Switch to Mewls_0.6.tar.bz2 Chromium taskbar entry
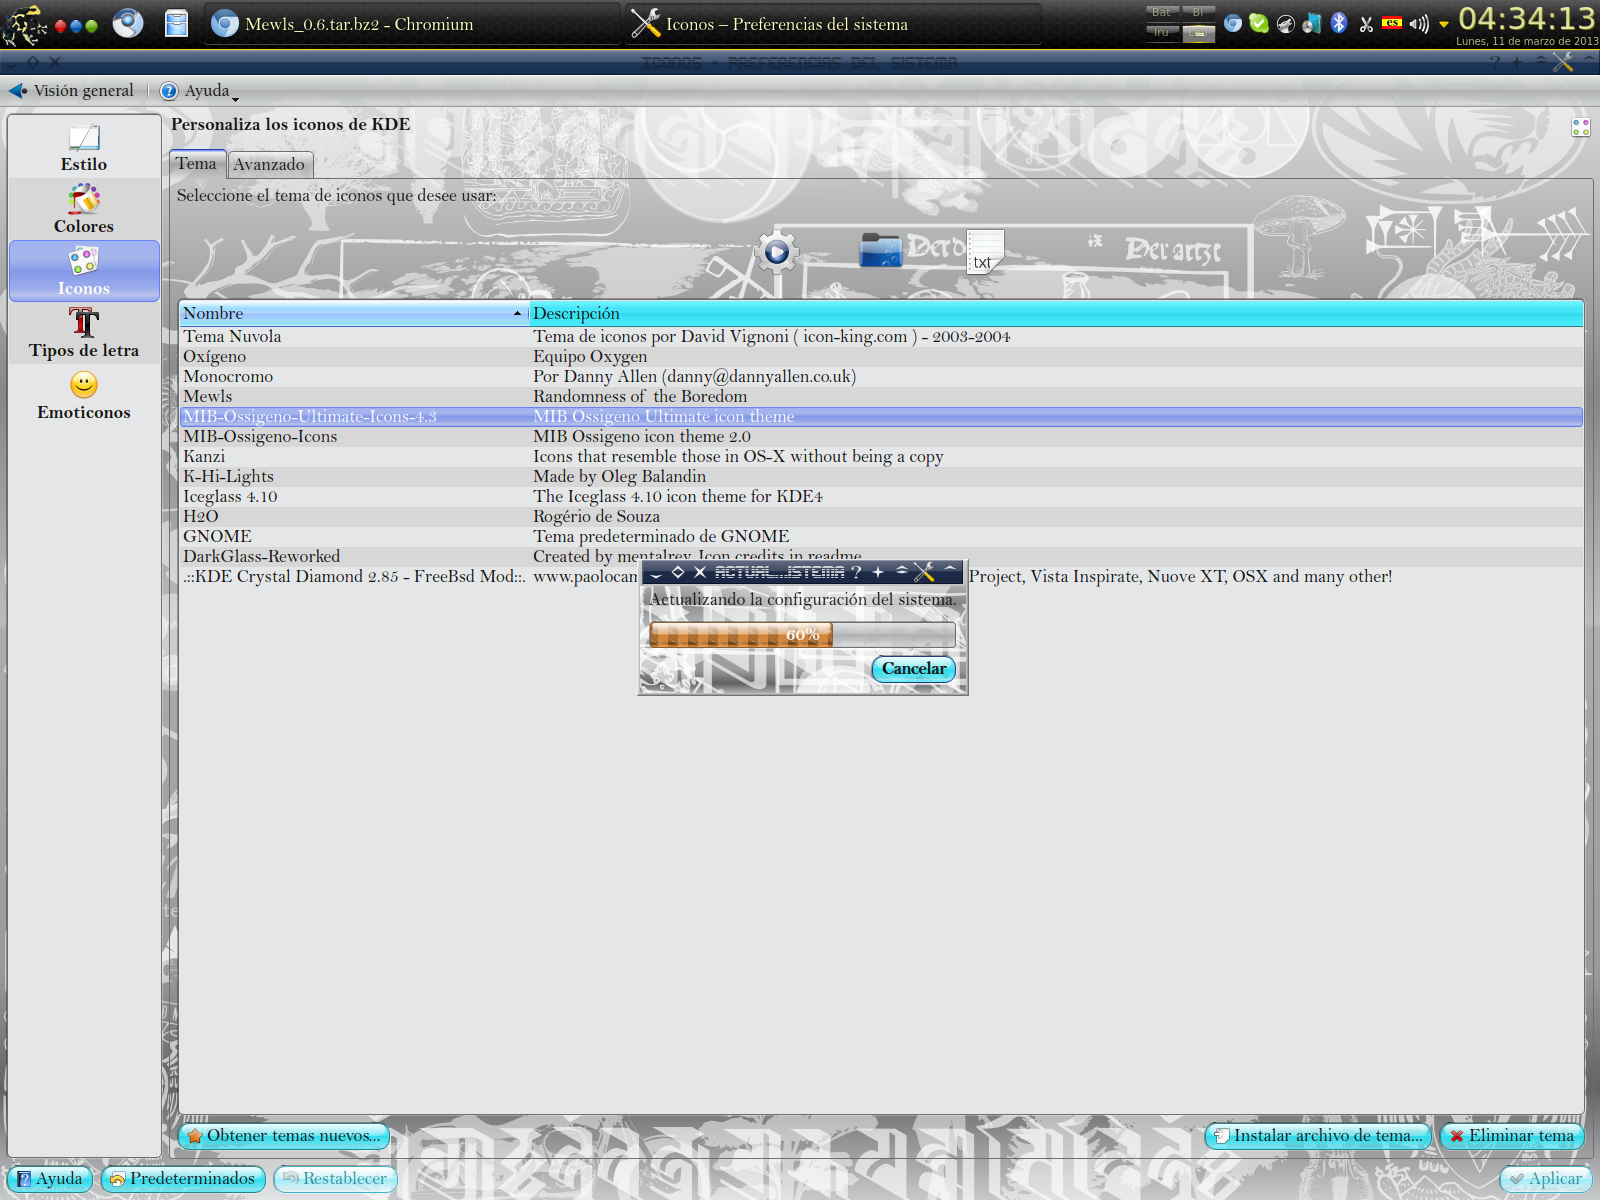Viewport: 1600px width, 1200px height. coord(412,24)
